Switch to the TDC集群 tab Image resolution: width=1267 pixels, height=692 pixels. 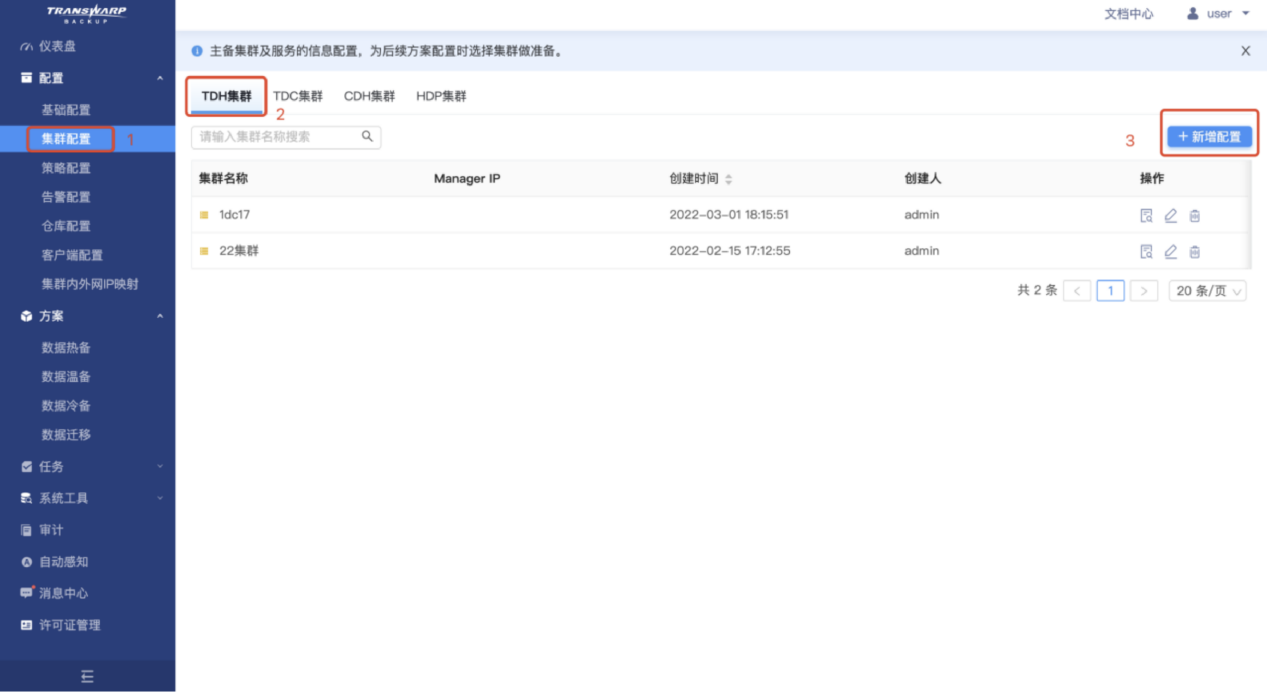[298, 97]
